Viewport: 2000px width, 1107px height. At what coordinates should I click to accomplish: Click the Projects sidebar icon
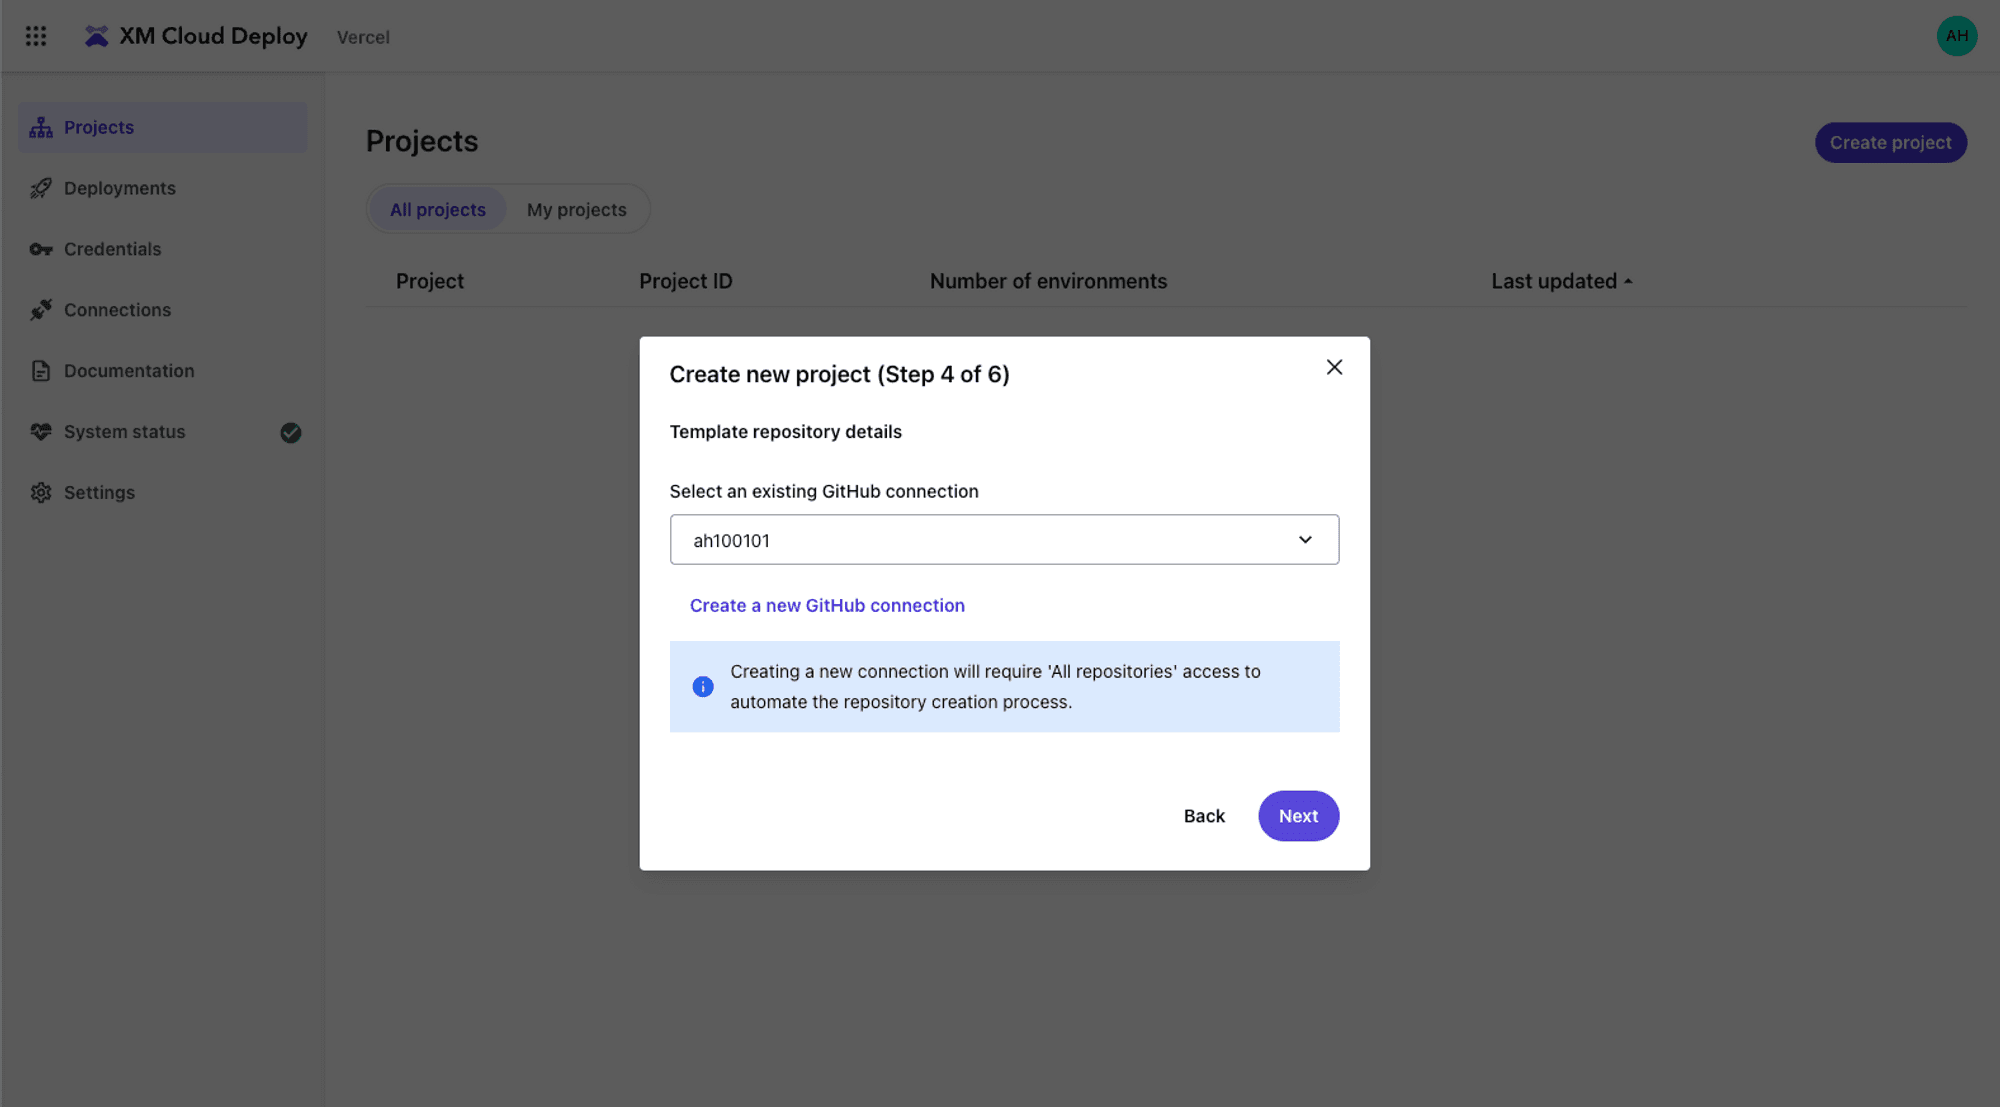click(x=41, y=128)
